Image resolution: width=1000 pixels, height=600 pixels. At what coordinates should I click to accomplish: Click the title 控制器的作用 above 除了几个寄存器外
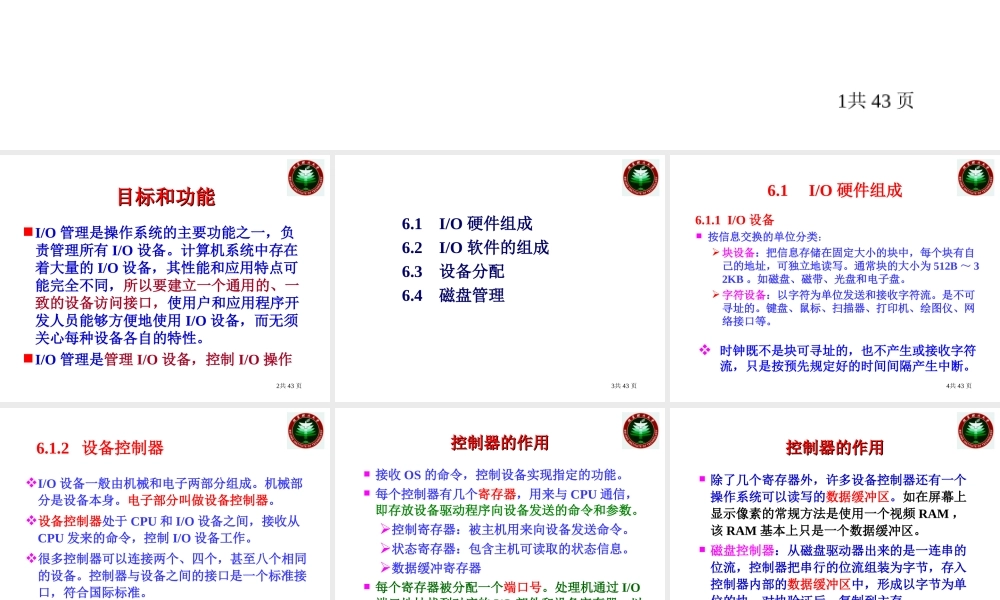point(834,448)
